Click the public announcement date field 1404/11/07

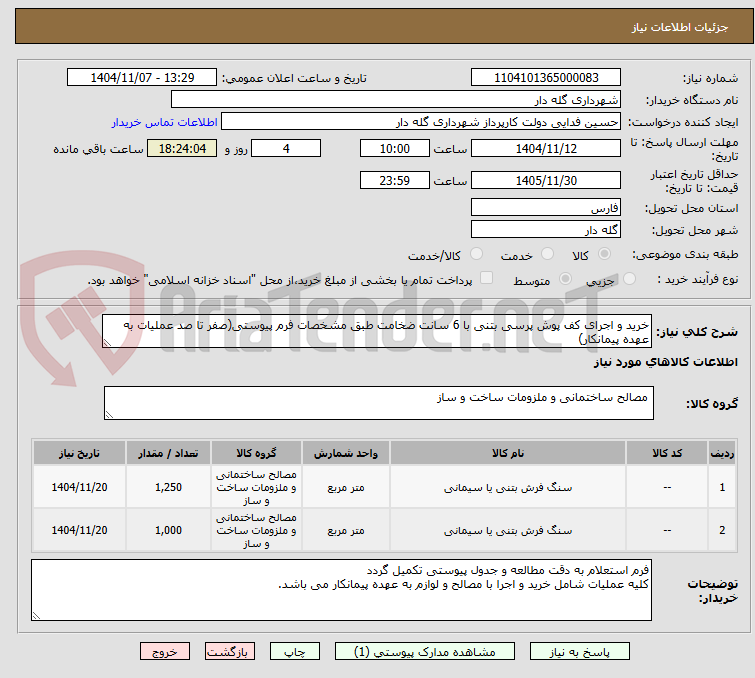pos(142,77)
